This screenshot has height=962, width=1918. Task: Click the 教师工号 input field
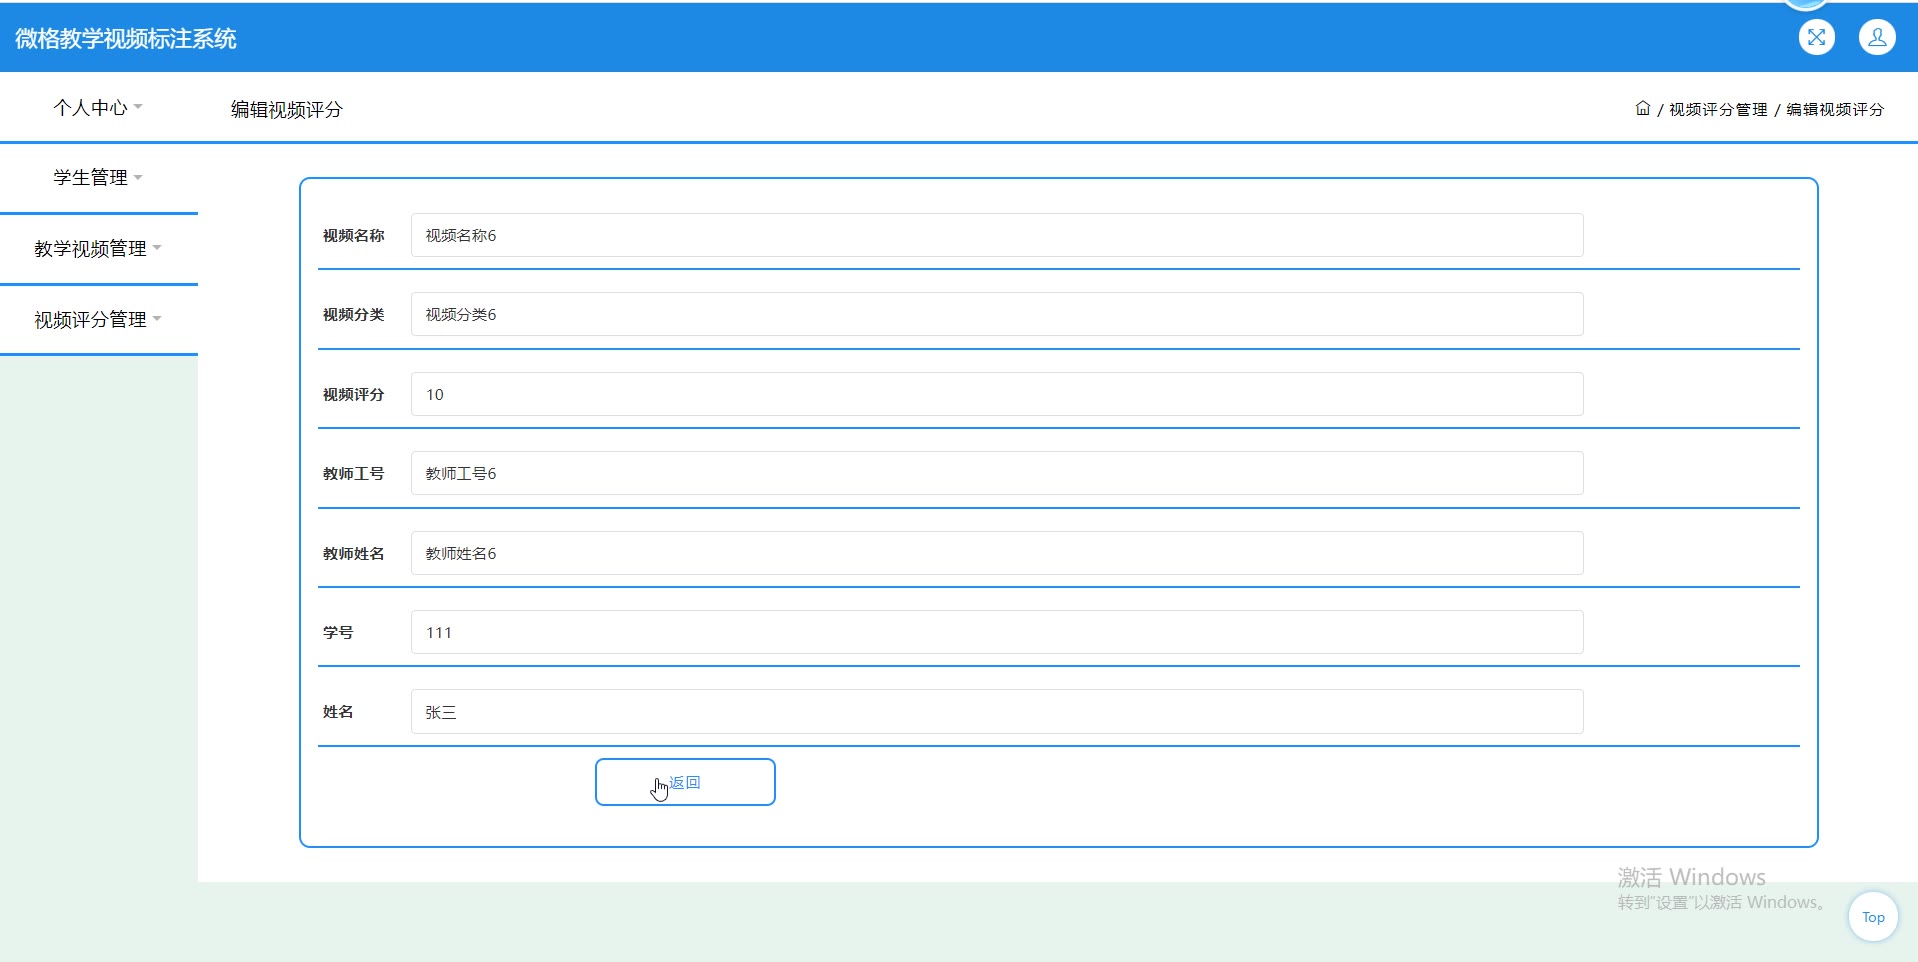pos(997,473)
